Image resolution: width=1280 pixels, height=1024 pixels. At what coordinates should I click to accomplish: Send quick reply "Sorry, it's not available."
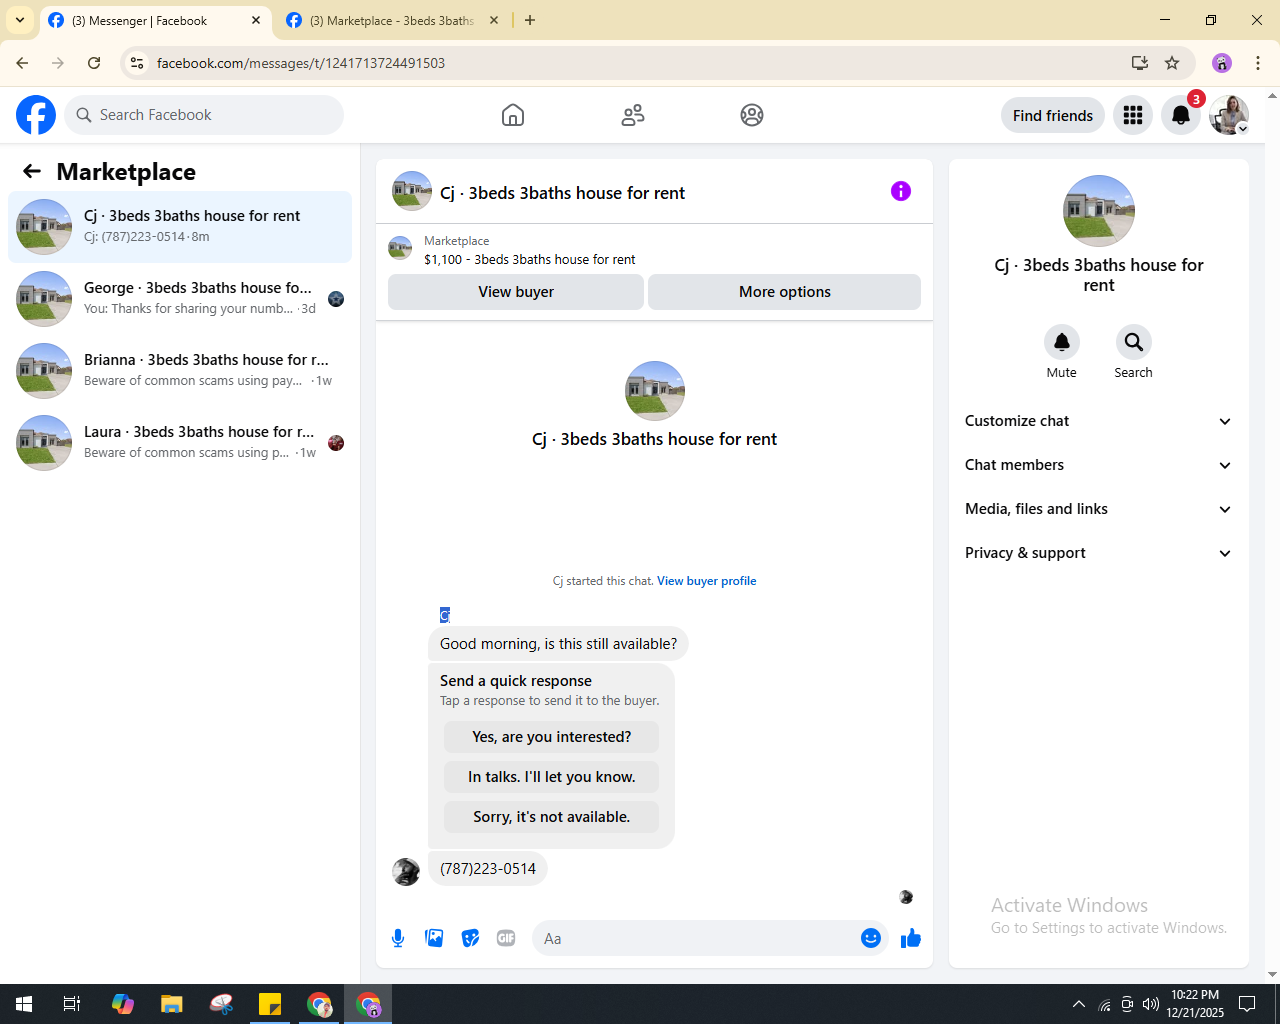[x=552, y=817]
